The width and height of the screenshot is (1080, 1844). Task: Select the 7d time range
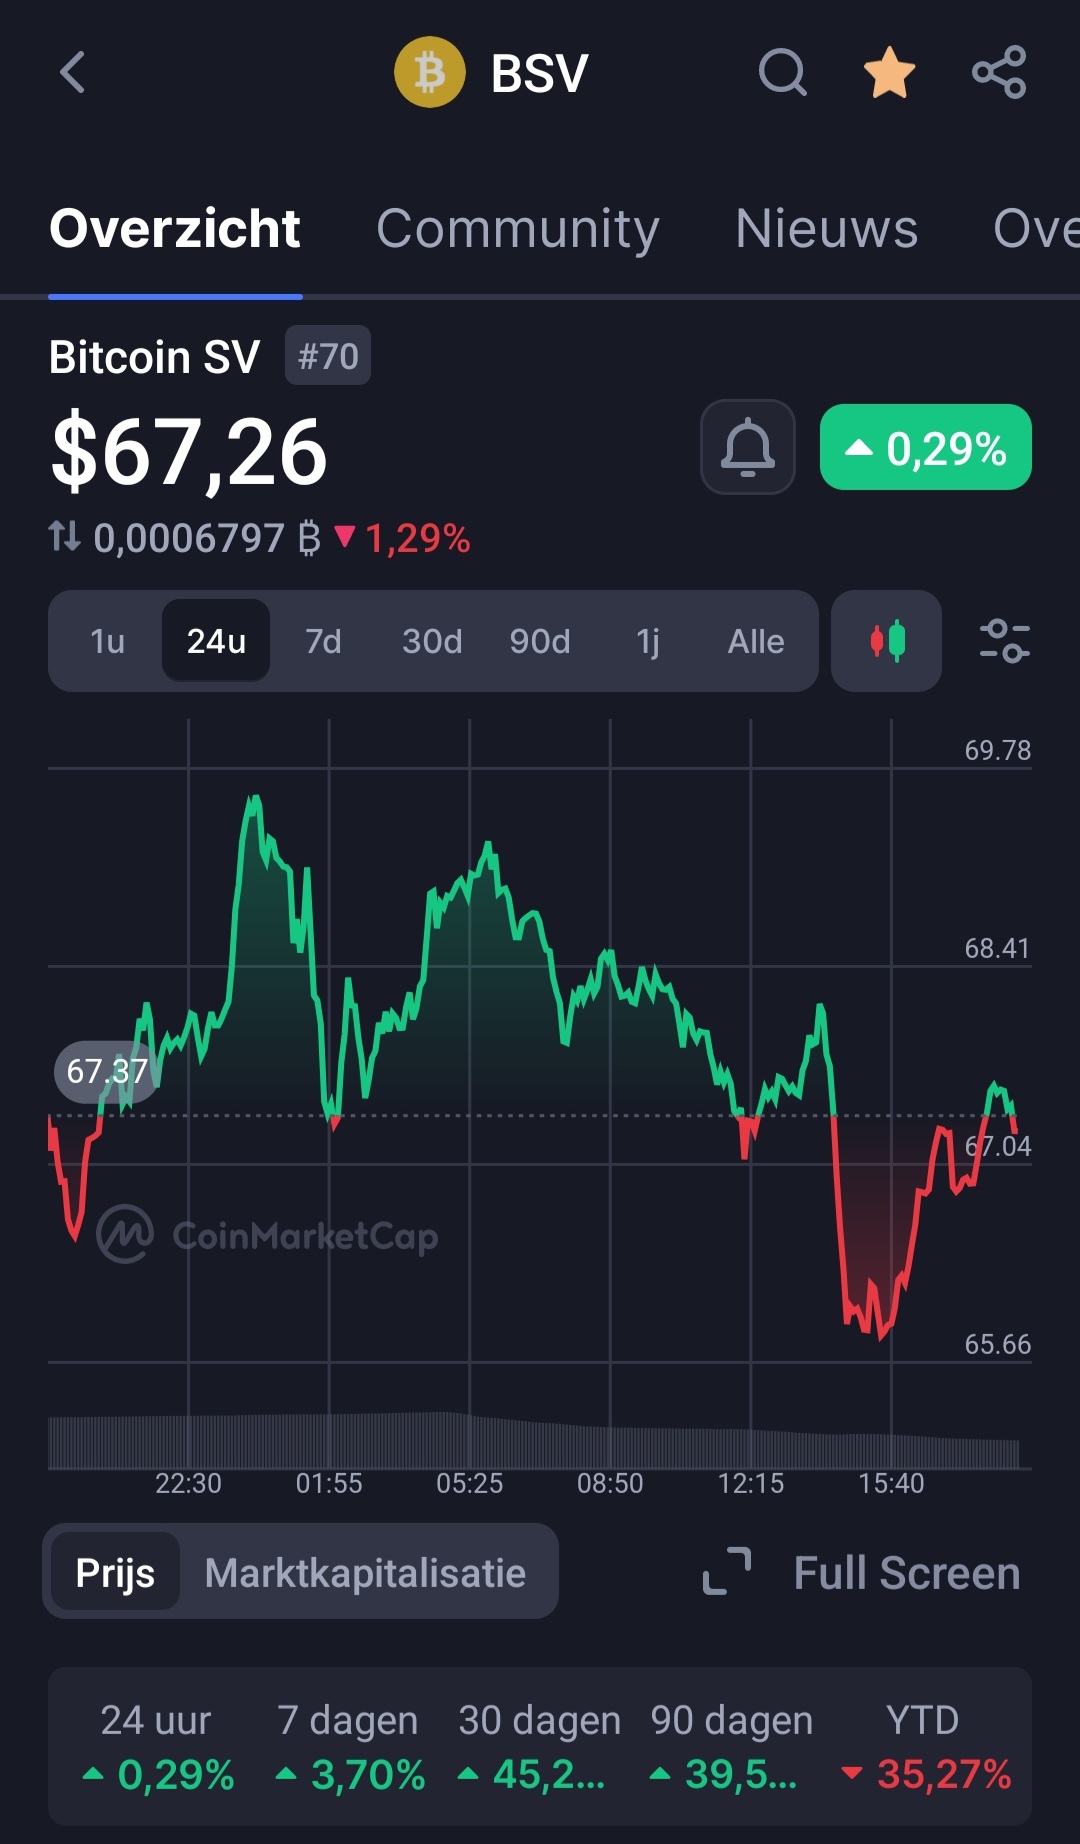(x=323, y=641)
